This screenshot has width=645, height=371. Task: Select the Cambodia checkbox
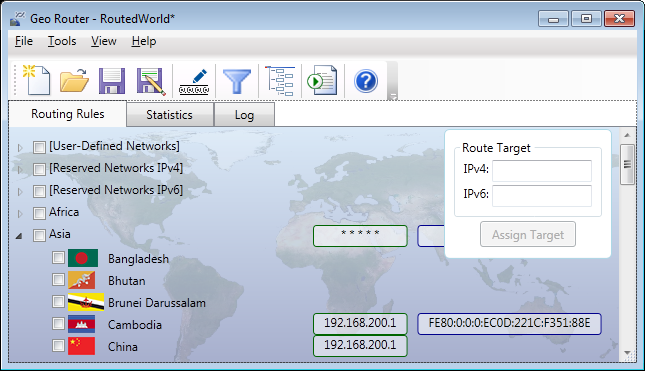pyautogui.click(x=58, y=324)
